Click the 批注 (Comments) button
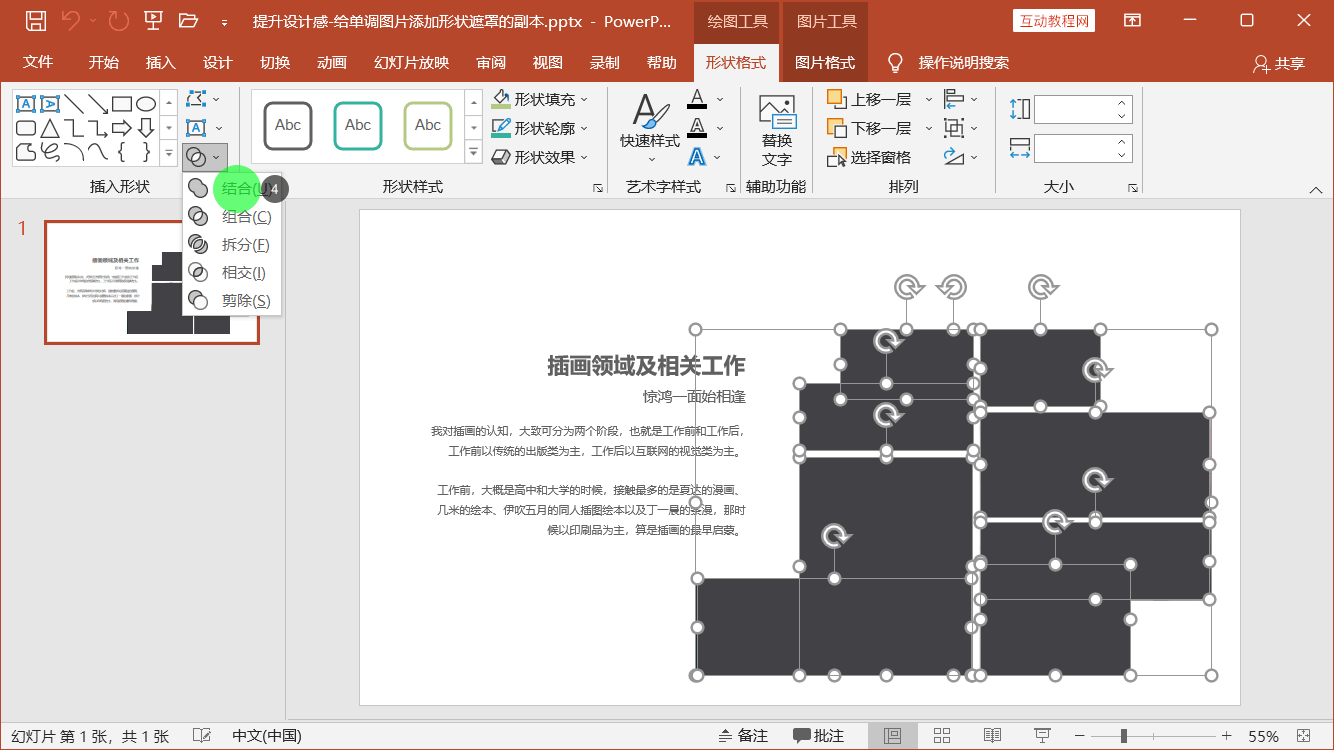The width and height of the screenshot is (1334, 750). tap(819, 735)
